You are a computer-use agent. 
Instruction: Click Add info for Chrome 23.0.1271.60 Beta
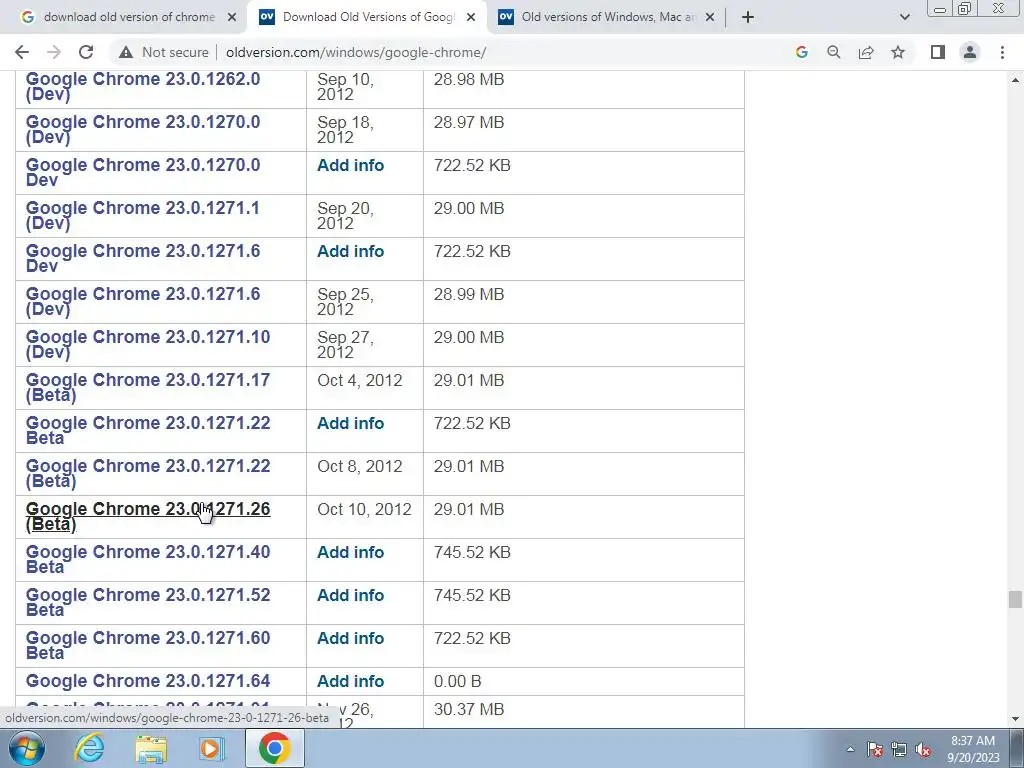[351, 639]
